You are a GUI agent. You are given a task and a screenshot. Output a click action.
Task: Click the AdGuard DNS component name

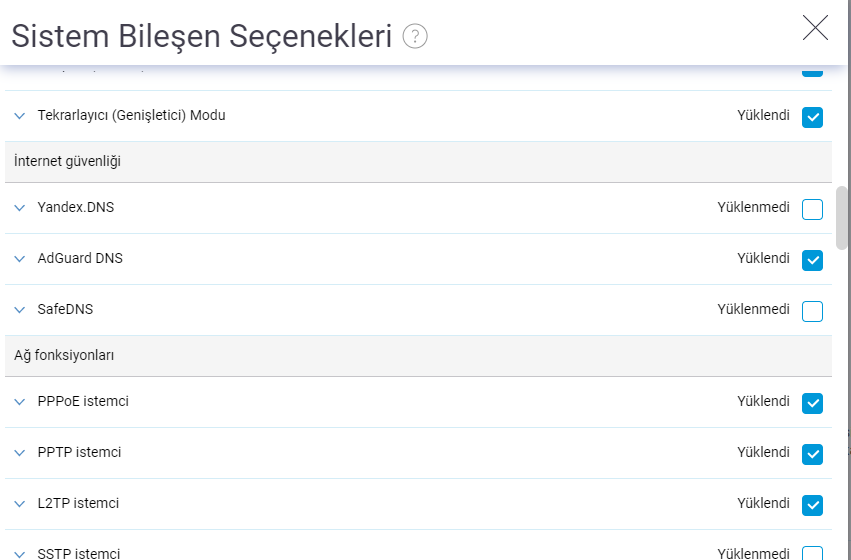tap(80, 258)
